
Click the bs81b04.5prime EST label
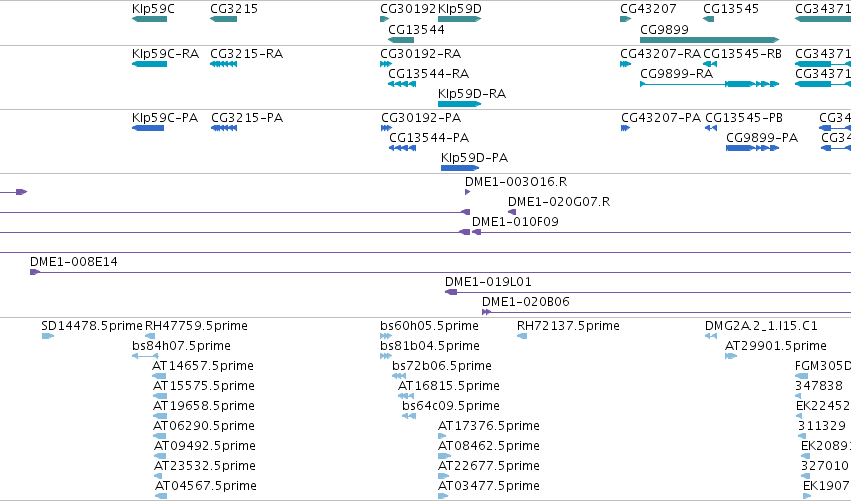click(x=430, y=346)
